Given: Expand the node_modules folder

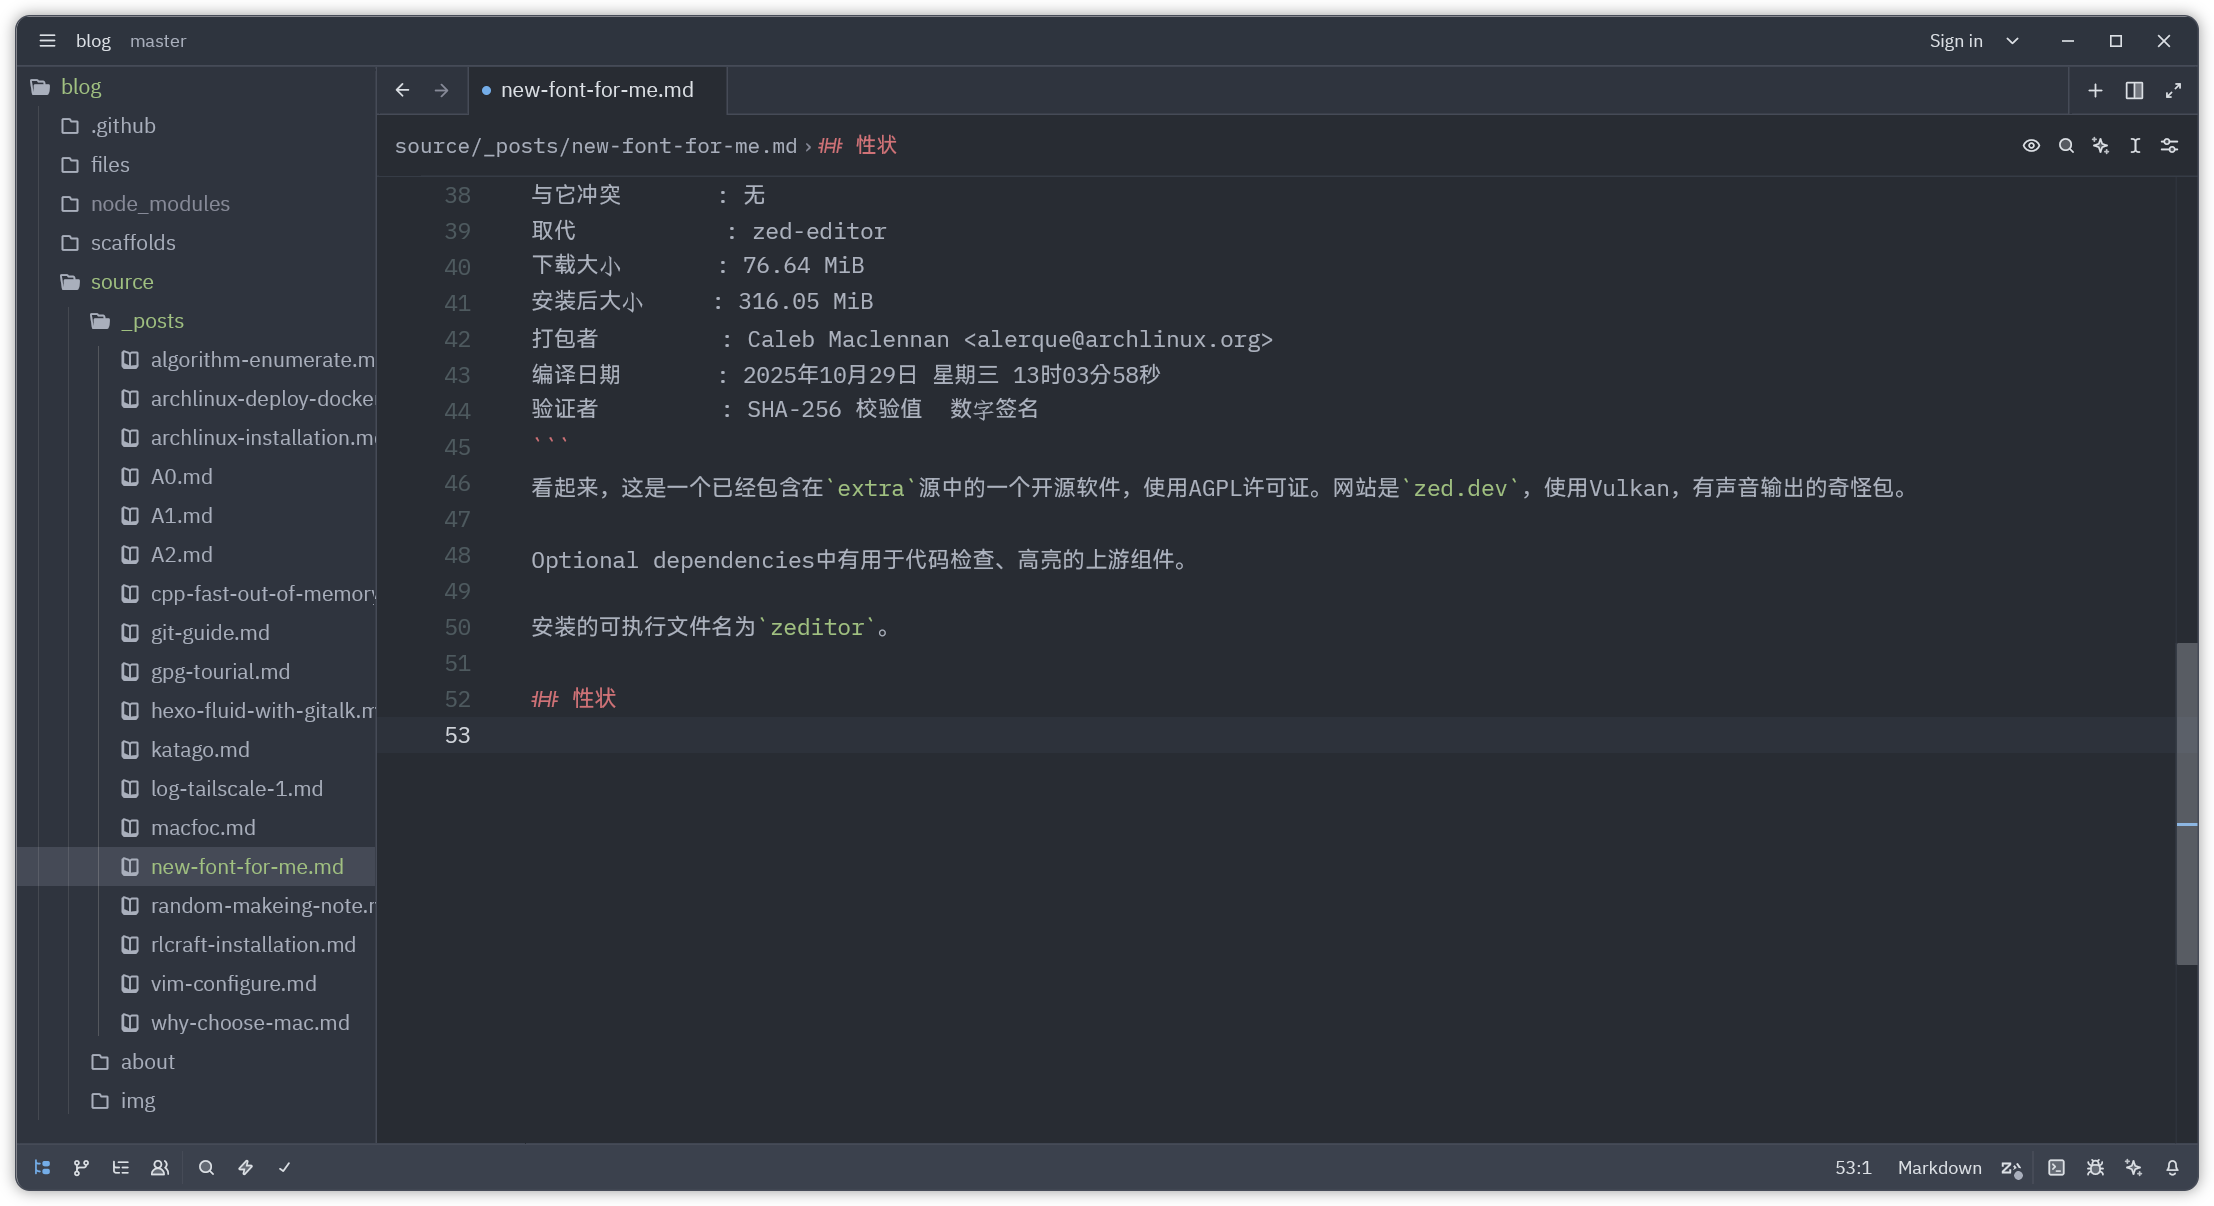Looking at the screenshot, I should pyautogui.click(x=160, y=204).
